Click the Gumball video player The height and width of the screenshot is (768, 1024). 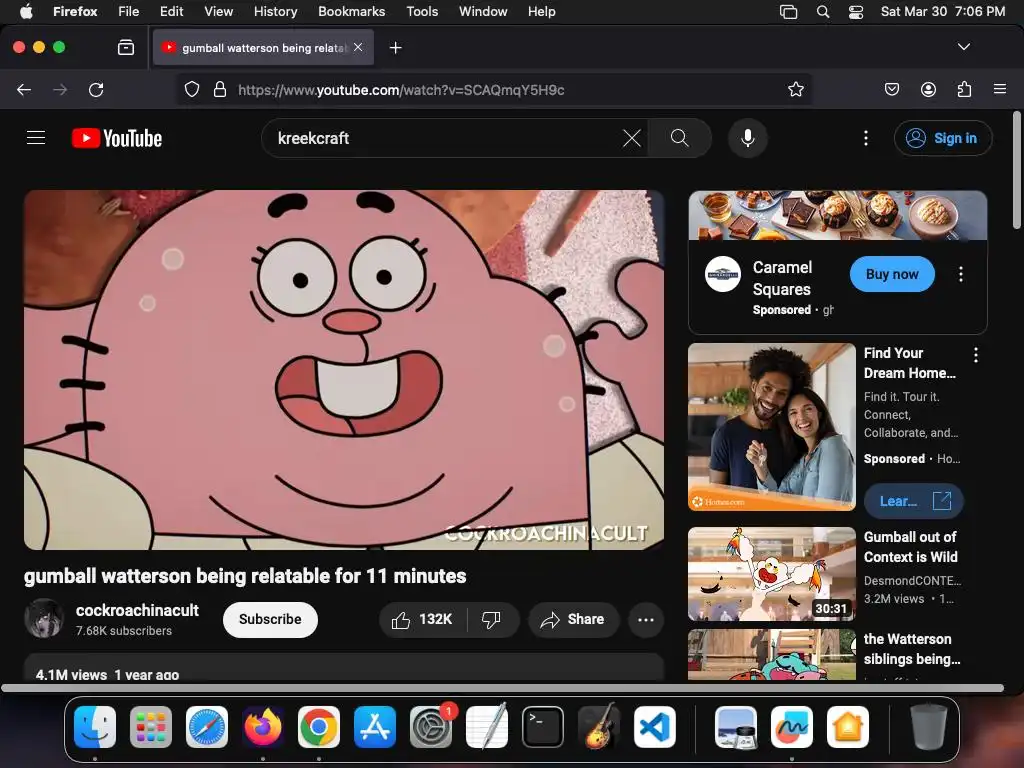coord(344,370)
